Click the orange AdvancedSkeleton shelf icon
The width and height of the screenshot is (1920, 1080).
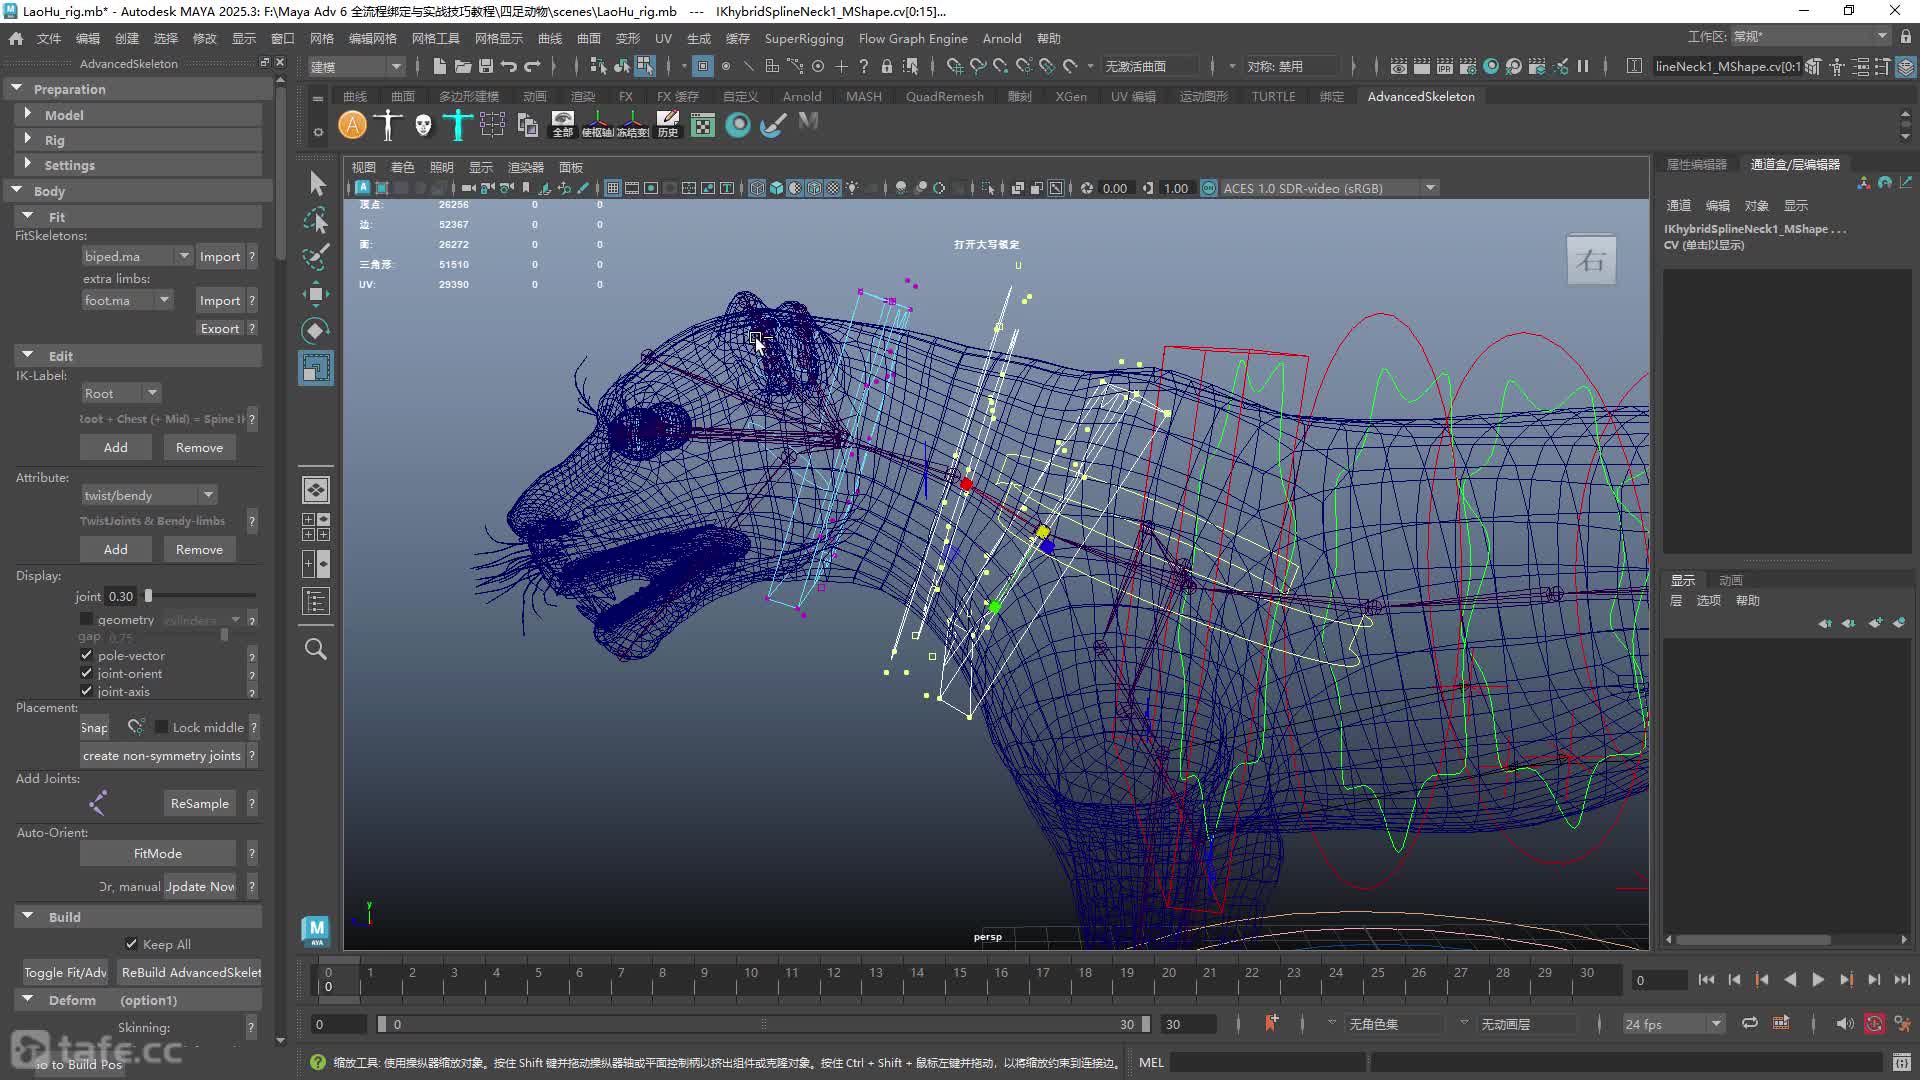(x=352, y=125)
